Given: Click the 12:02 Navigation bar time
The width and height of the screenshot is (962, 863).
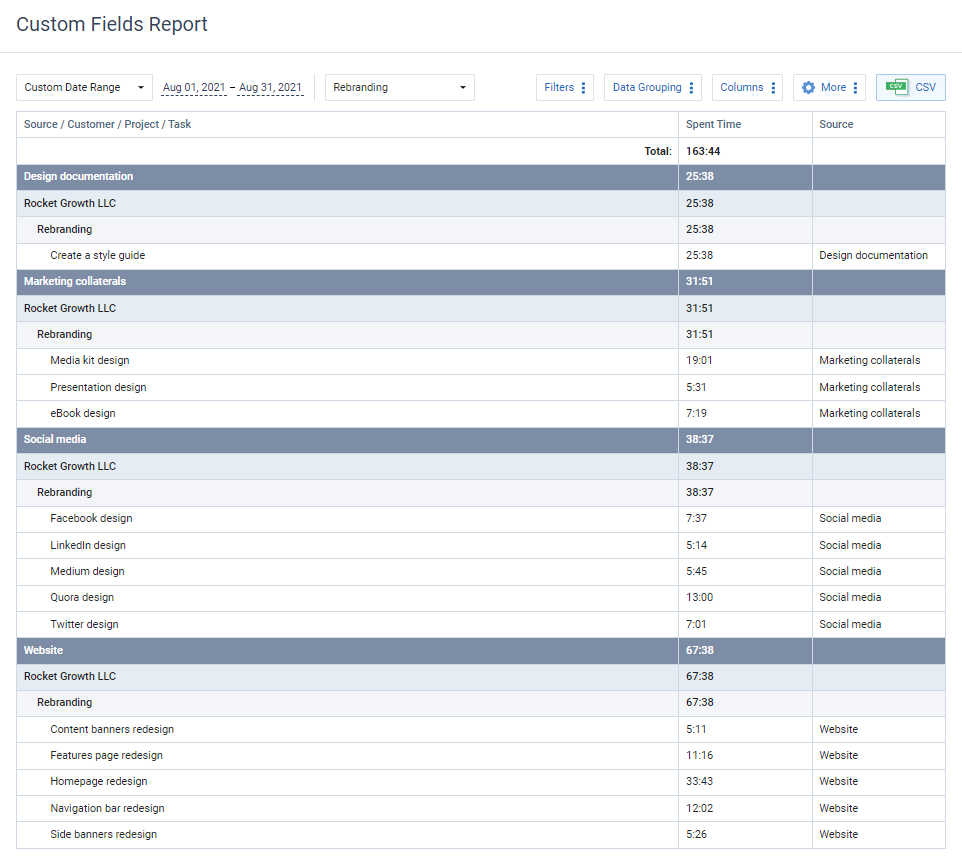Looking at the screenshot, I should pos(699,808).
